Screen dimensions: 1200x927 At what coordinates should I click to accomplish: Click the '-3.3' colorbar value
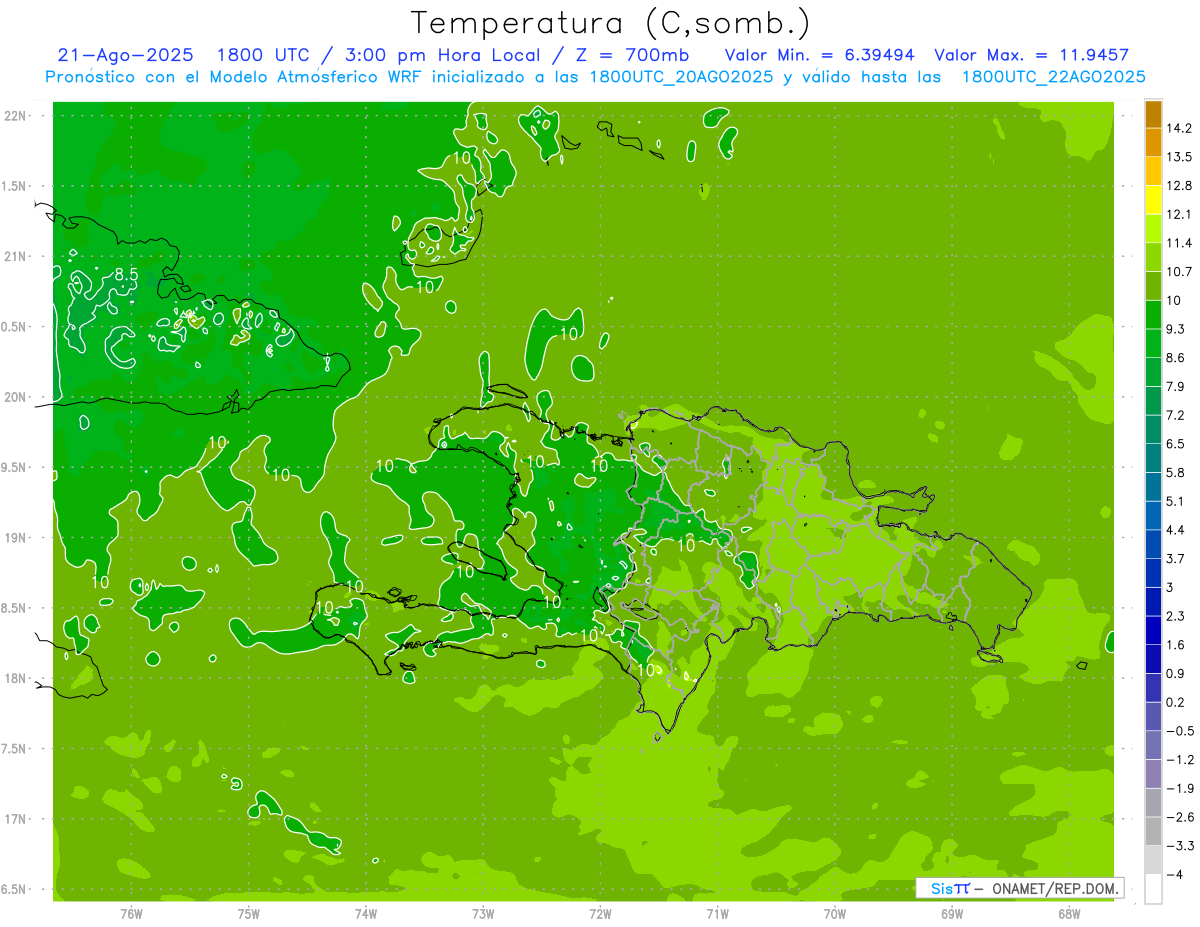coord(1179,845)
